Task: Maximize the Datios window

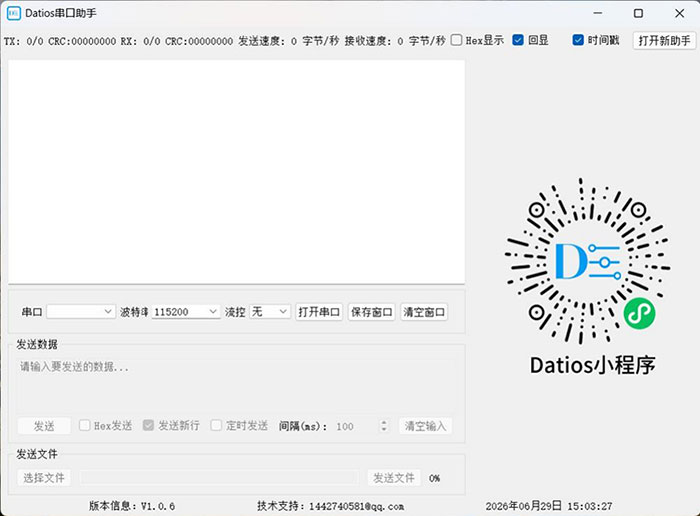Action: click(x=638, y=13)
